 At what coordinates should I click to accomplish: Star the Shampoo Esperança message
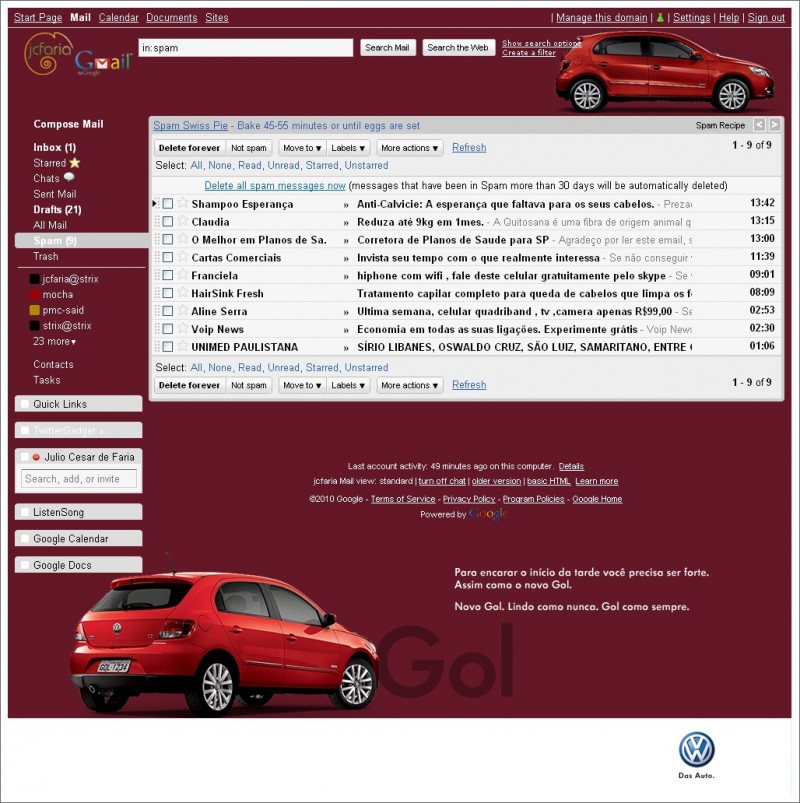point(183,203)
